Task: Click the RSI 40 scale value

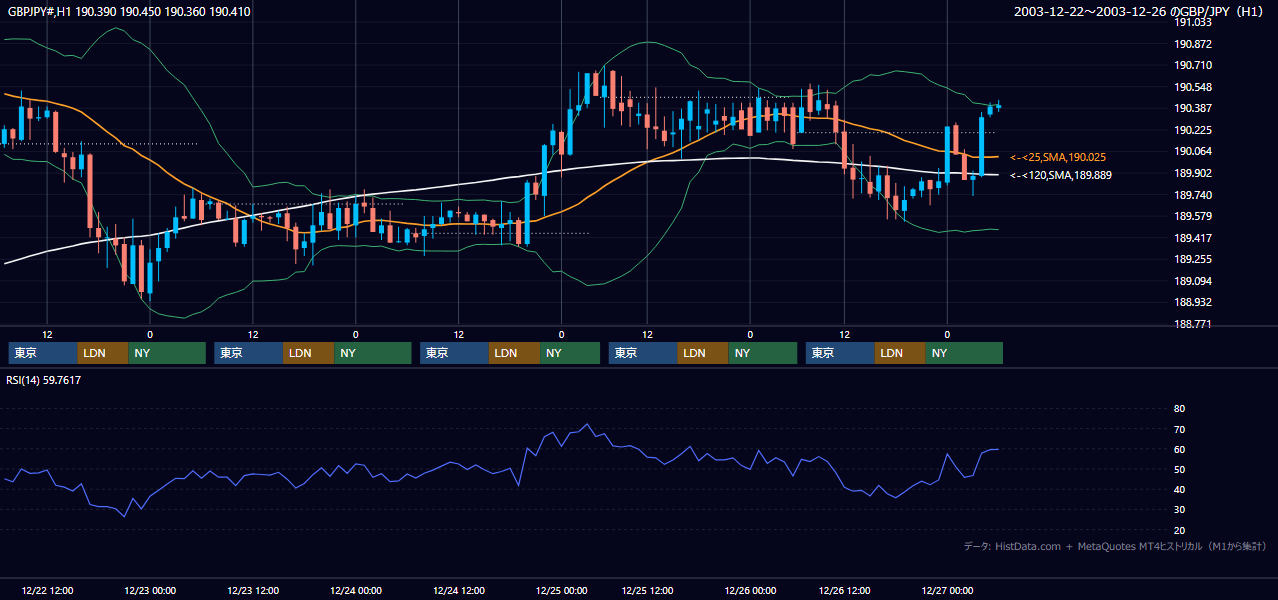Action: (x=1179, y=489)
